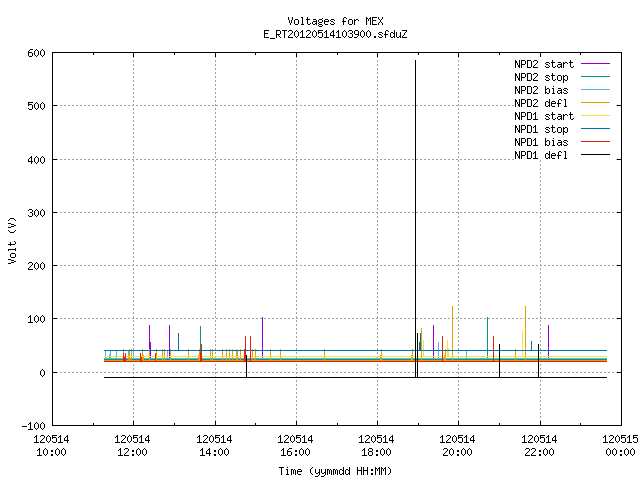Click the x-axis label 120515 00:00

[x=620, y=446]
